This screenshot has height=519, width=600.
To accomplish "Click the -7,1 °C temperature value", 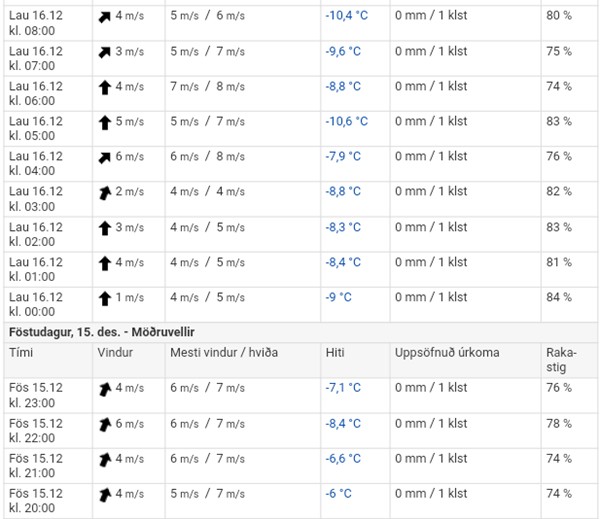I will pyautogui.click(x=343, y=388).
